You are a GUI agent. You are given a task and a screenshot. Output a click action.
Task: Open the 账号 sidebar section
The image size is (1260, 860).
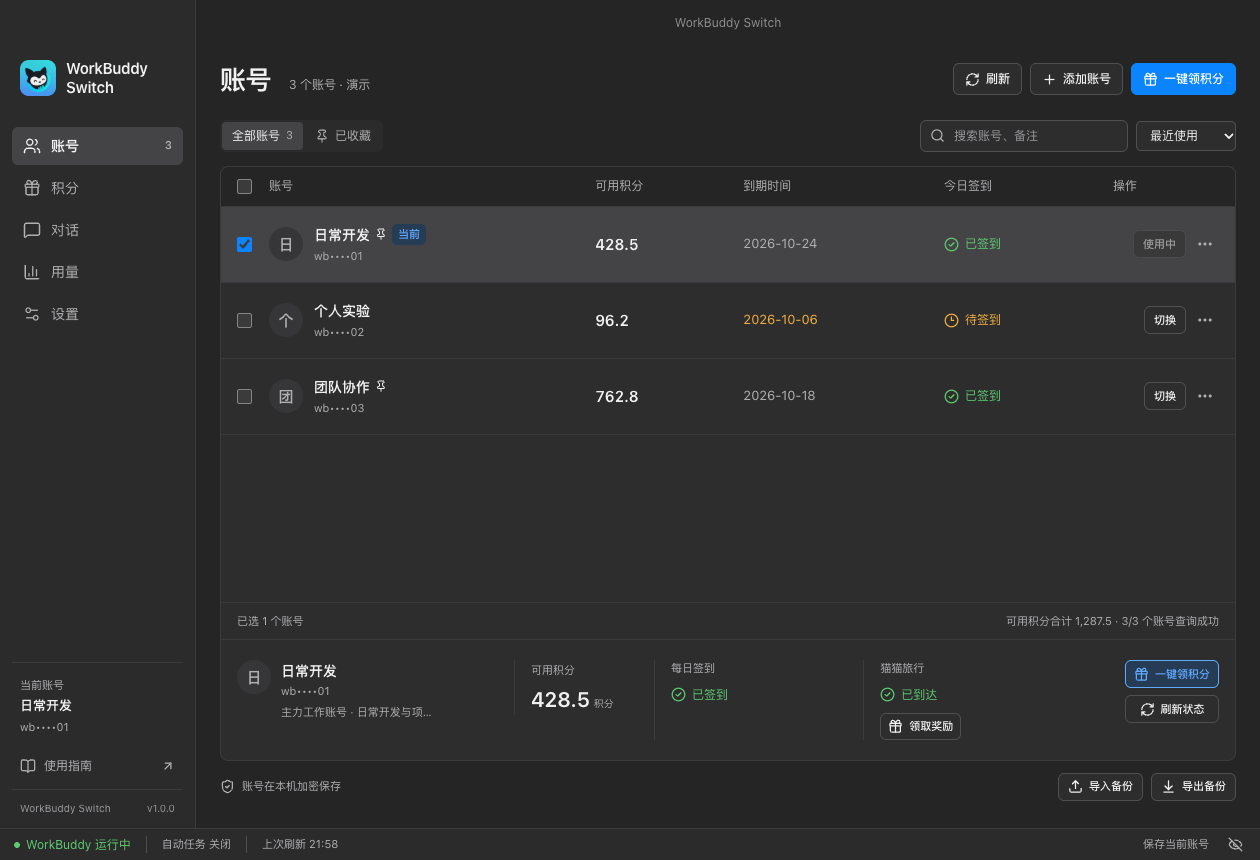(97, 146)
